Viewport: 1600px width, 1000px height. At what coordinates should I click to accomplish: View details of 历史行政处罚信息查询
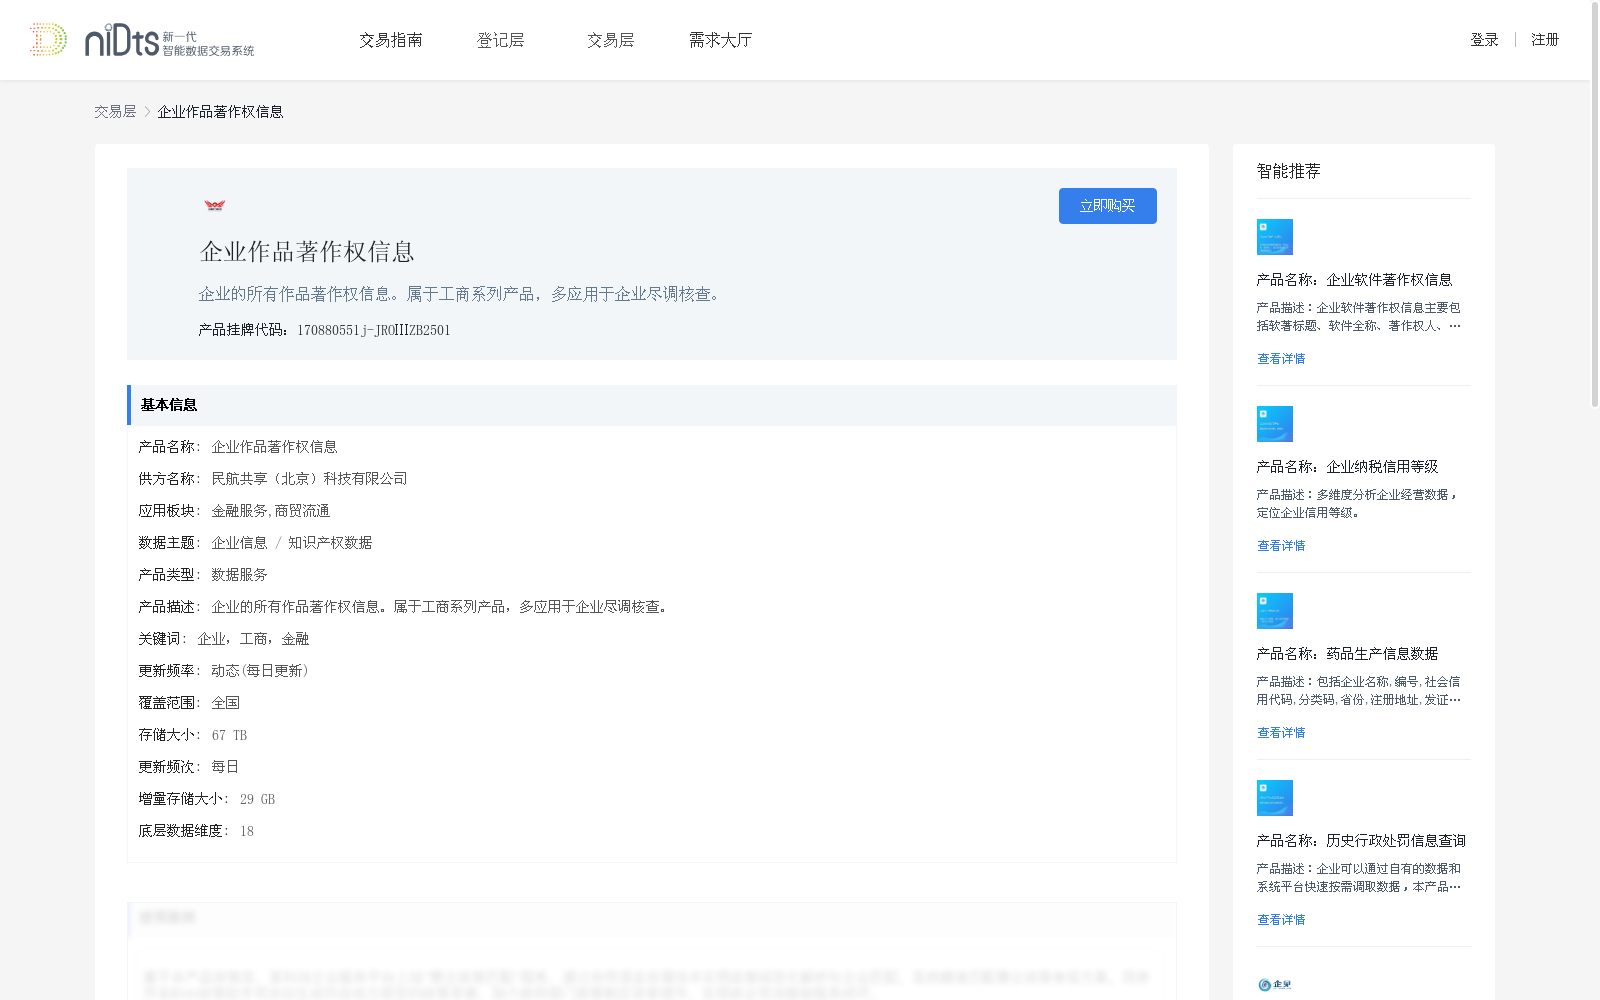point(1281,920)
